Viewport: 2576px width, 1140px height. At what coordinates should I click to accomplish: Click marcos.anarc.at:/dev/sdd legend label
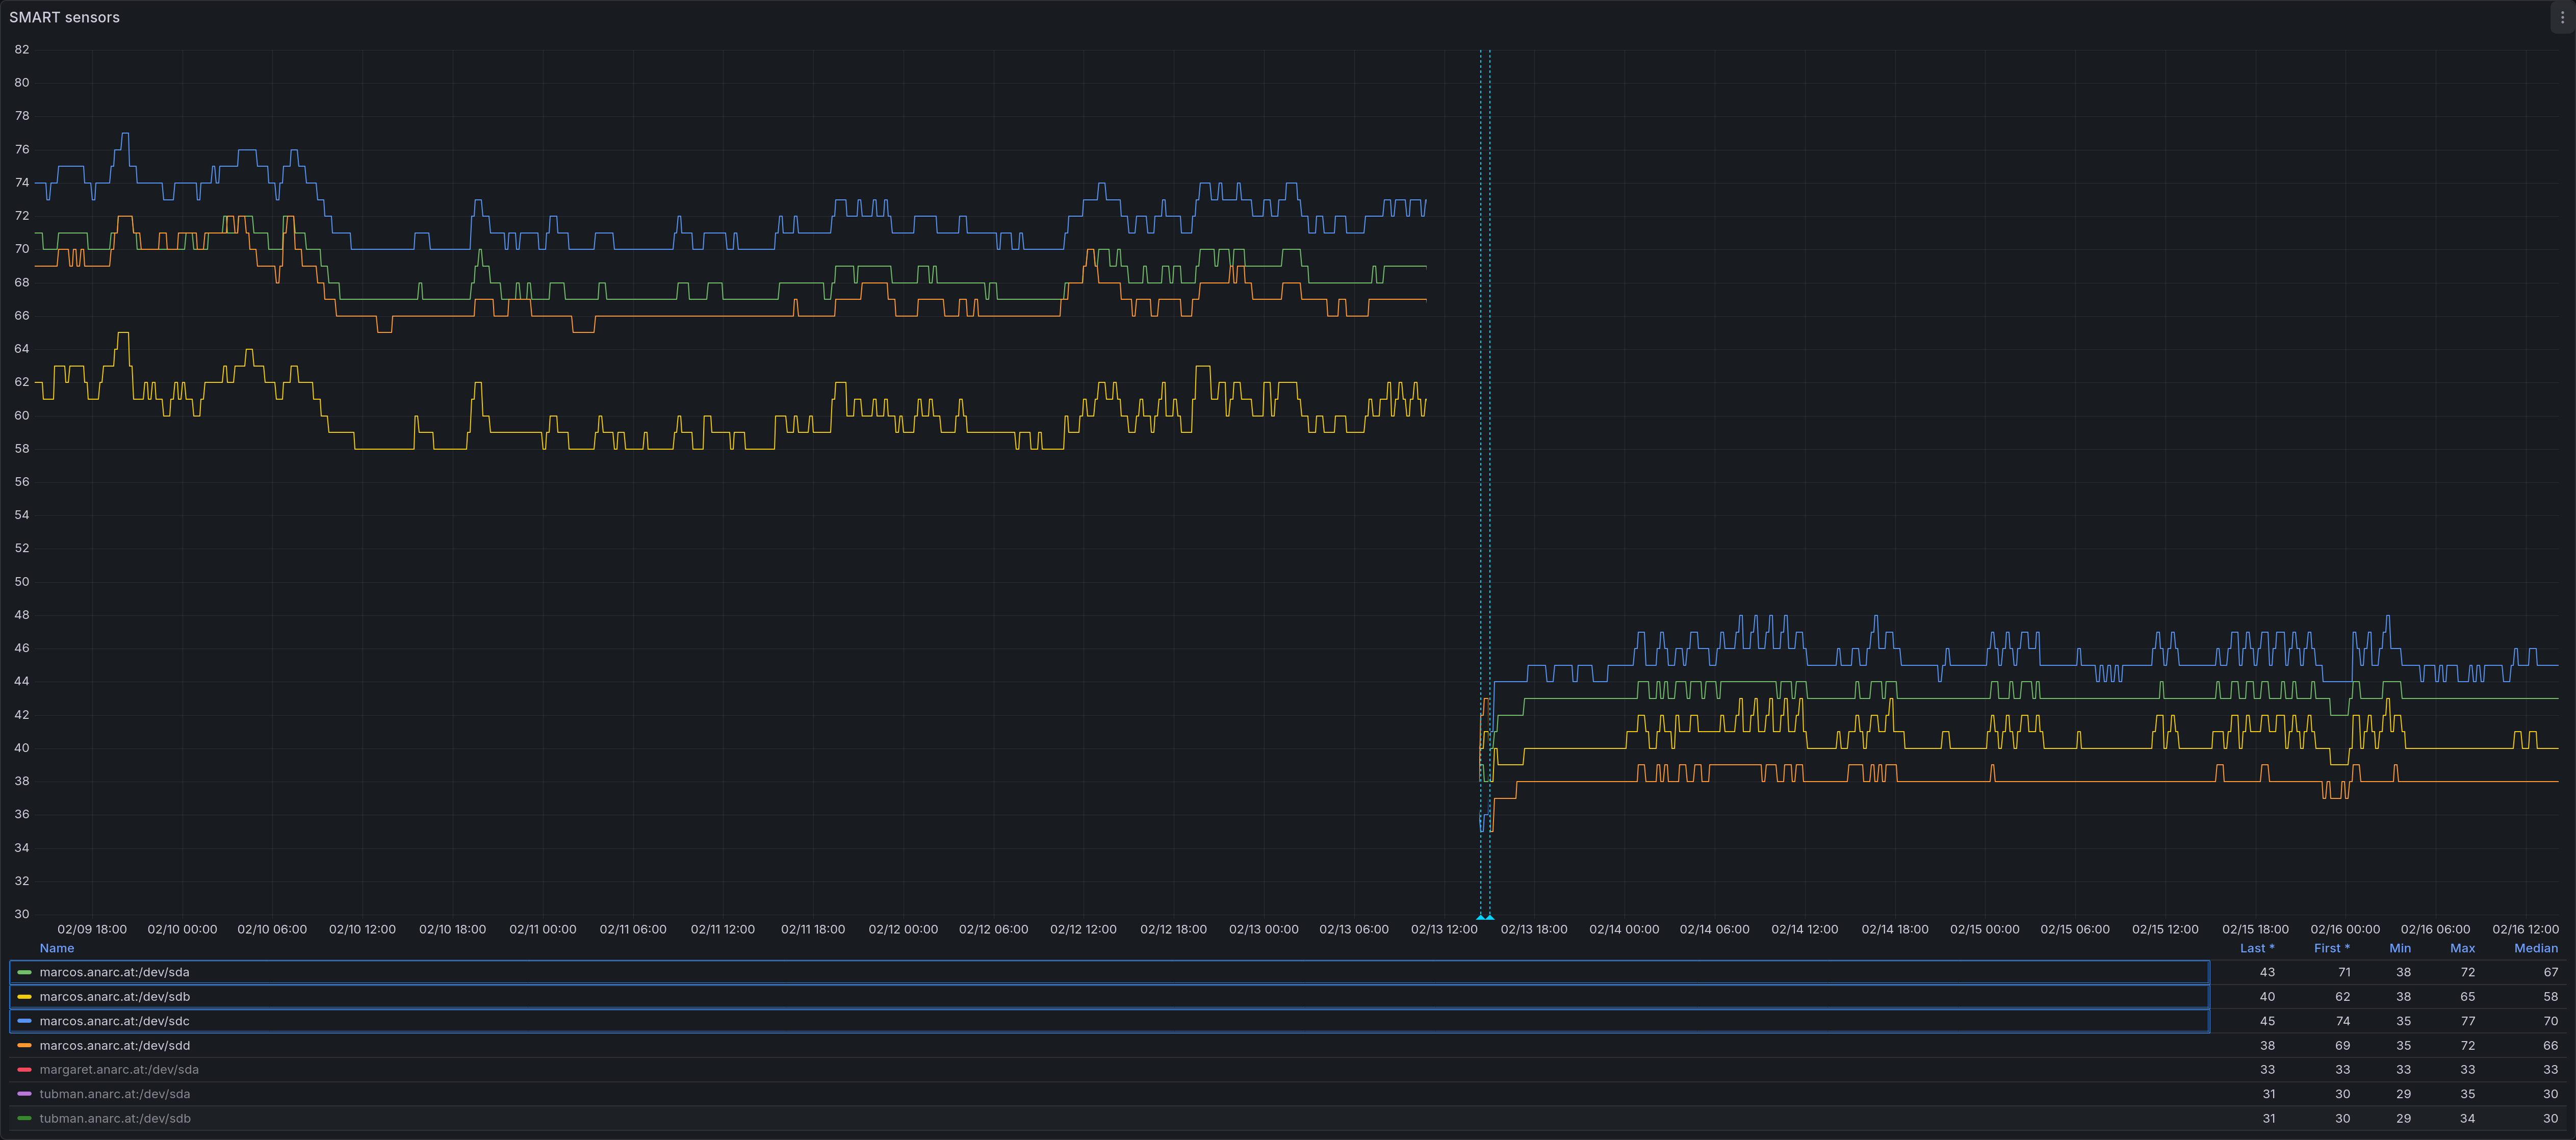click(x=114, y=1046)
